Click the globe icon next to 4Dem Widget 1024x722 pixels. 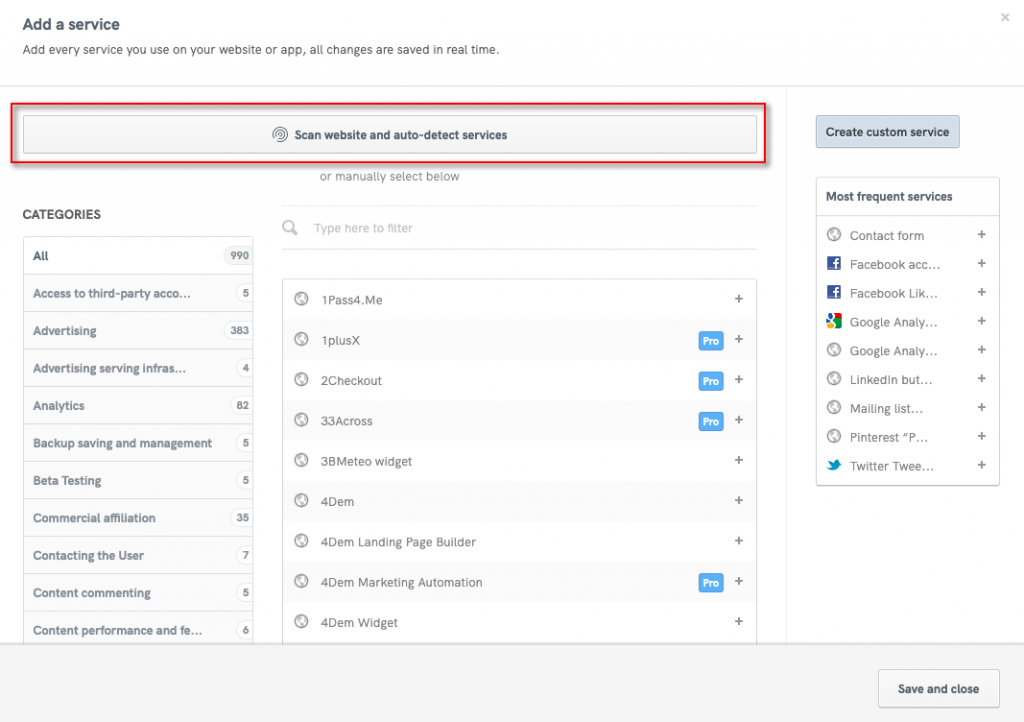[x=302, y=621]
